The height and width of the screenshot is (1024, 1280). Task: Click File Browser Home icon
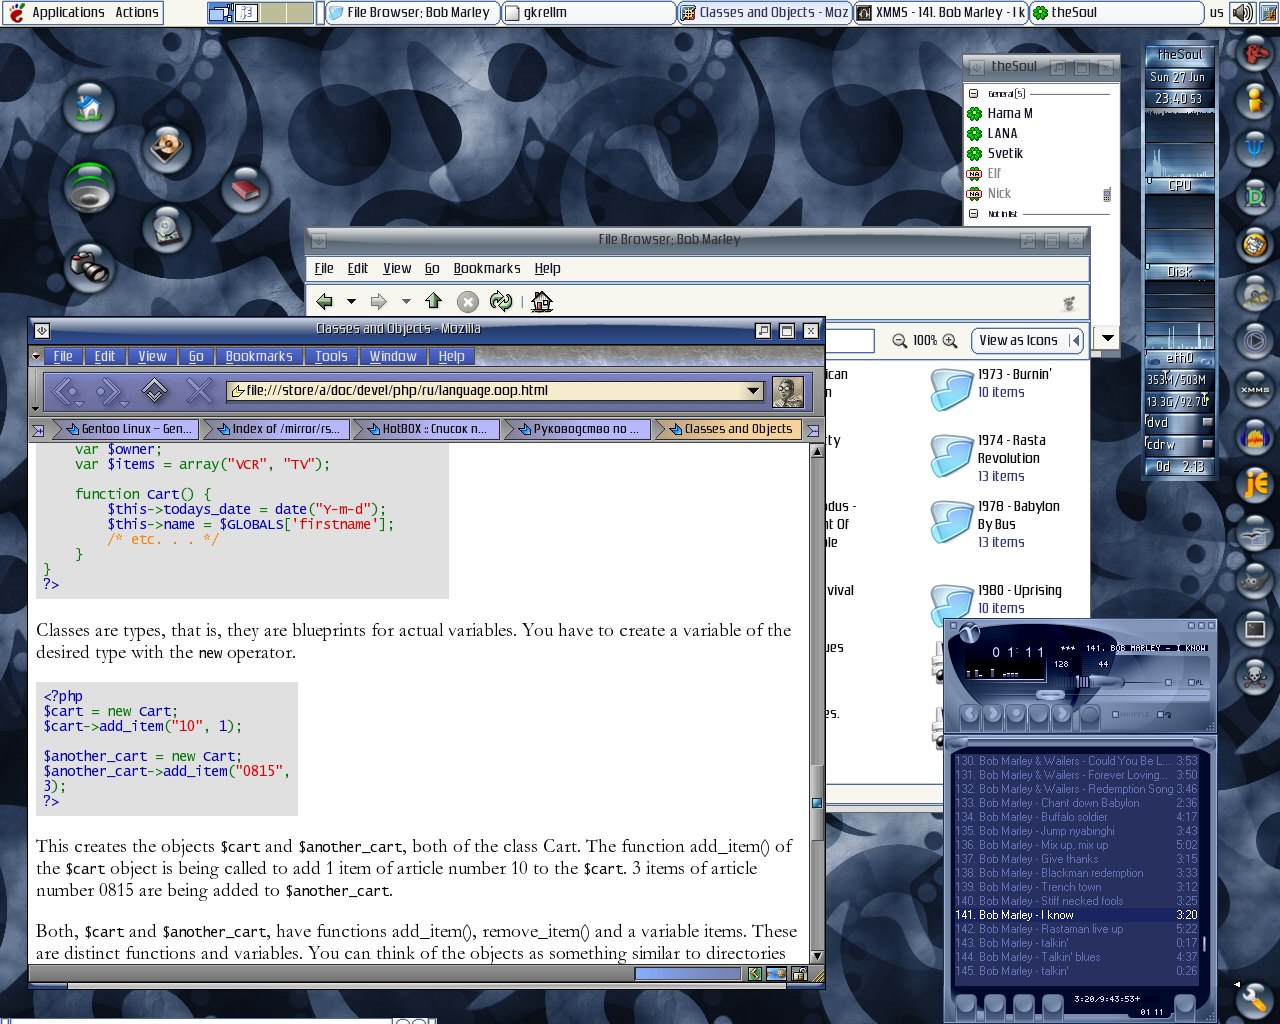[x=542, y=301]
